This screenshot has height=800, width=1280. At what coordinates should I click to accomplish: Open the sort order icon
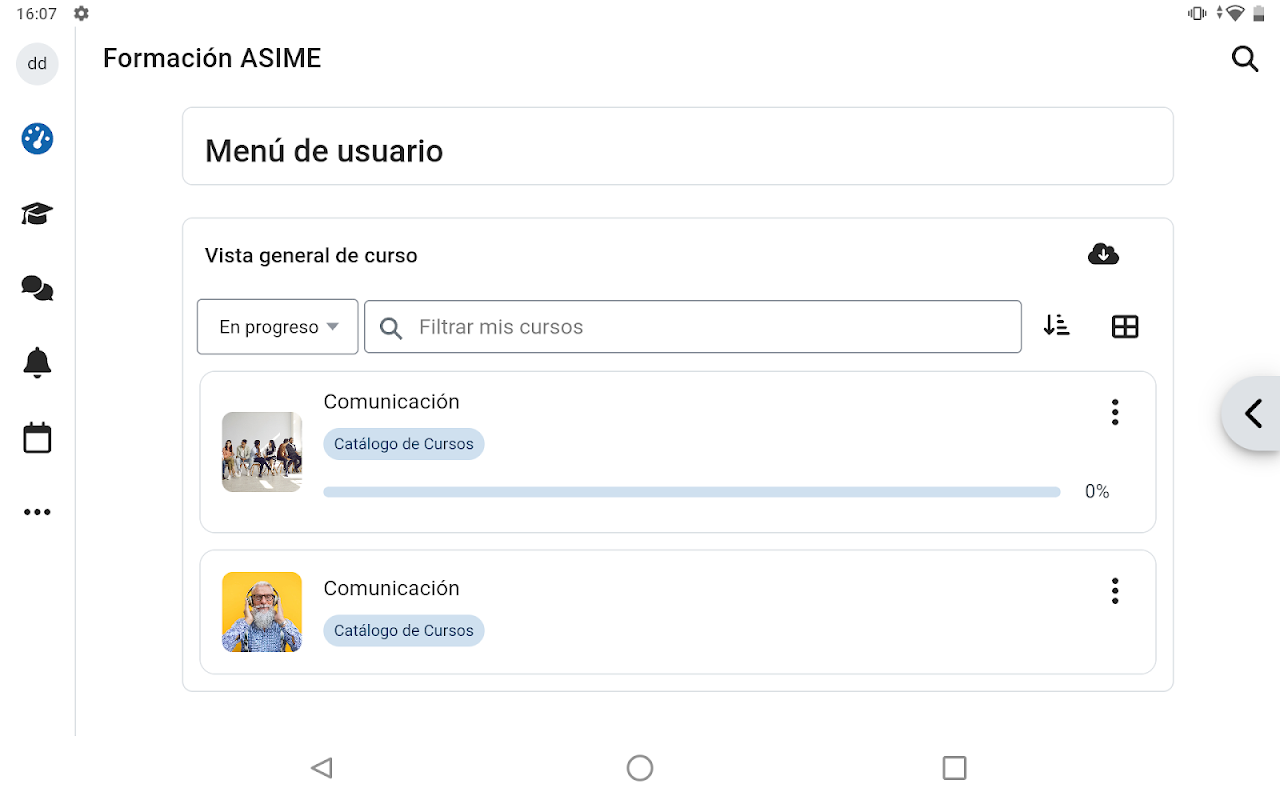pyautogui.click(x=1057, y=326)
